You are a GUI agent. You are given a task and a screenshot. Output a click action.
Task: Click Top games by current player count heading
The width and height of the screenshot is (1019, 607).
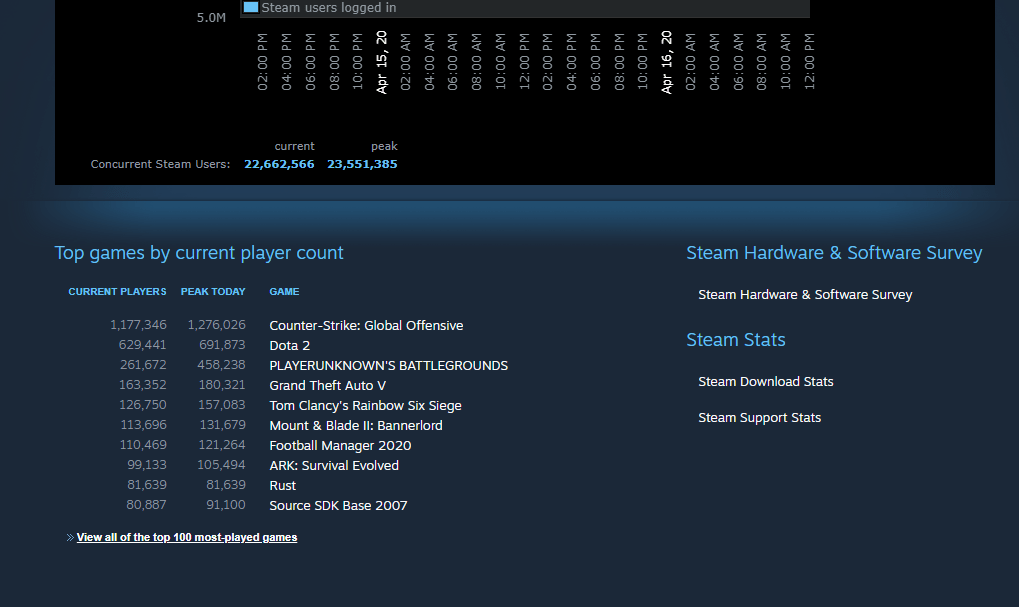click(199, 253)
